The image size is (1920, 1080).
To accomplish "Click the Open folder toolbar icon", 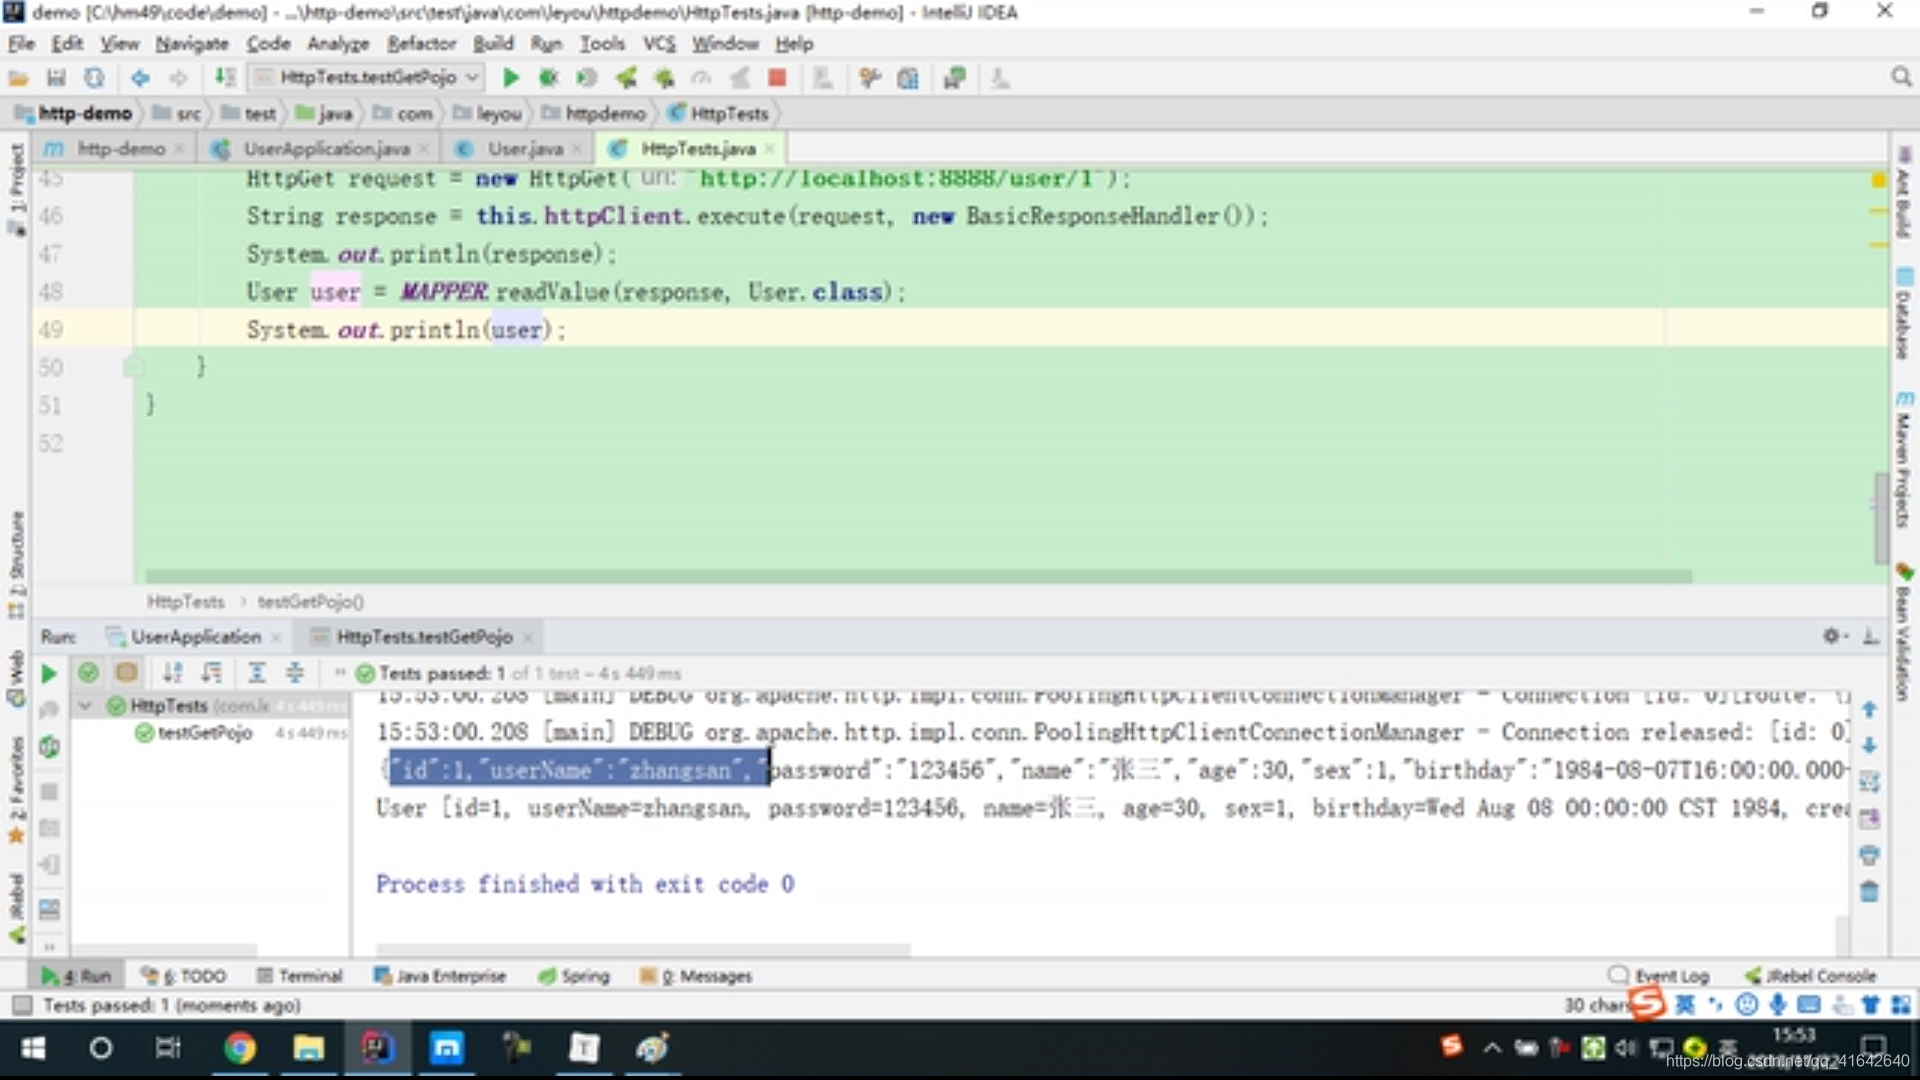I will click(18, 78).
